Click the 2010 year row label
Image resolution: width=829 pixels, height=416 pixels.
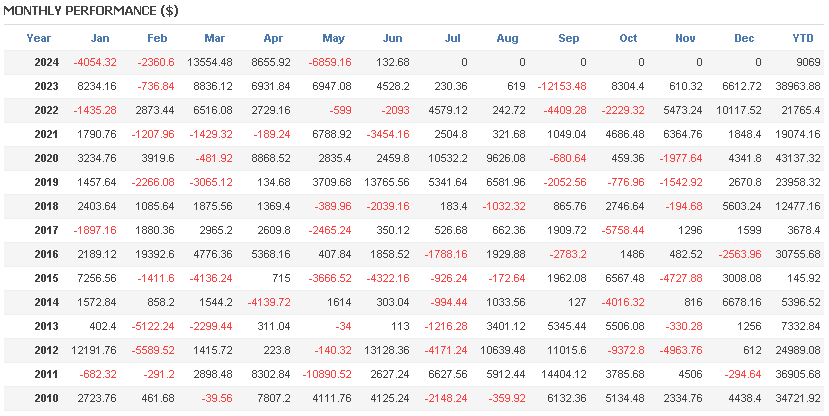tap(46, 396)
